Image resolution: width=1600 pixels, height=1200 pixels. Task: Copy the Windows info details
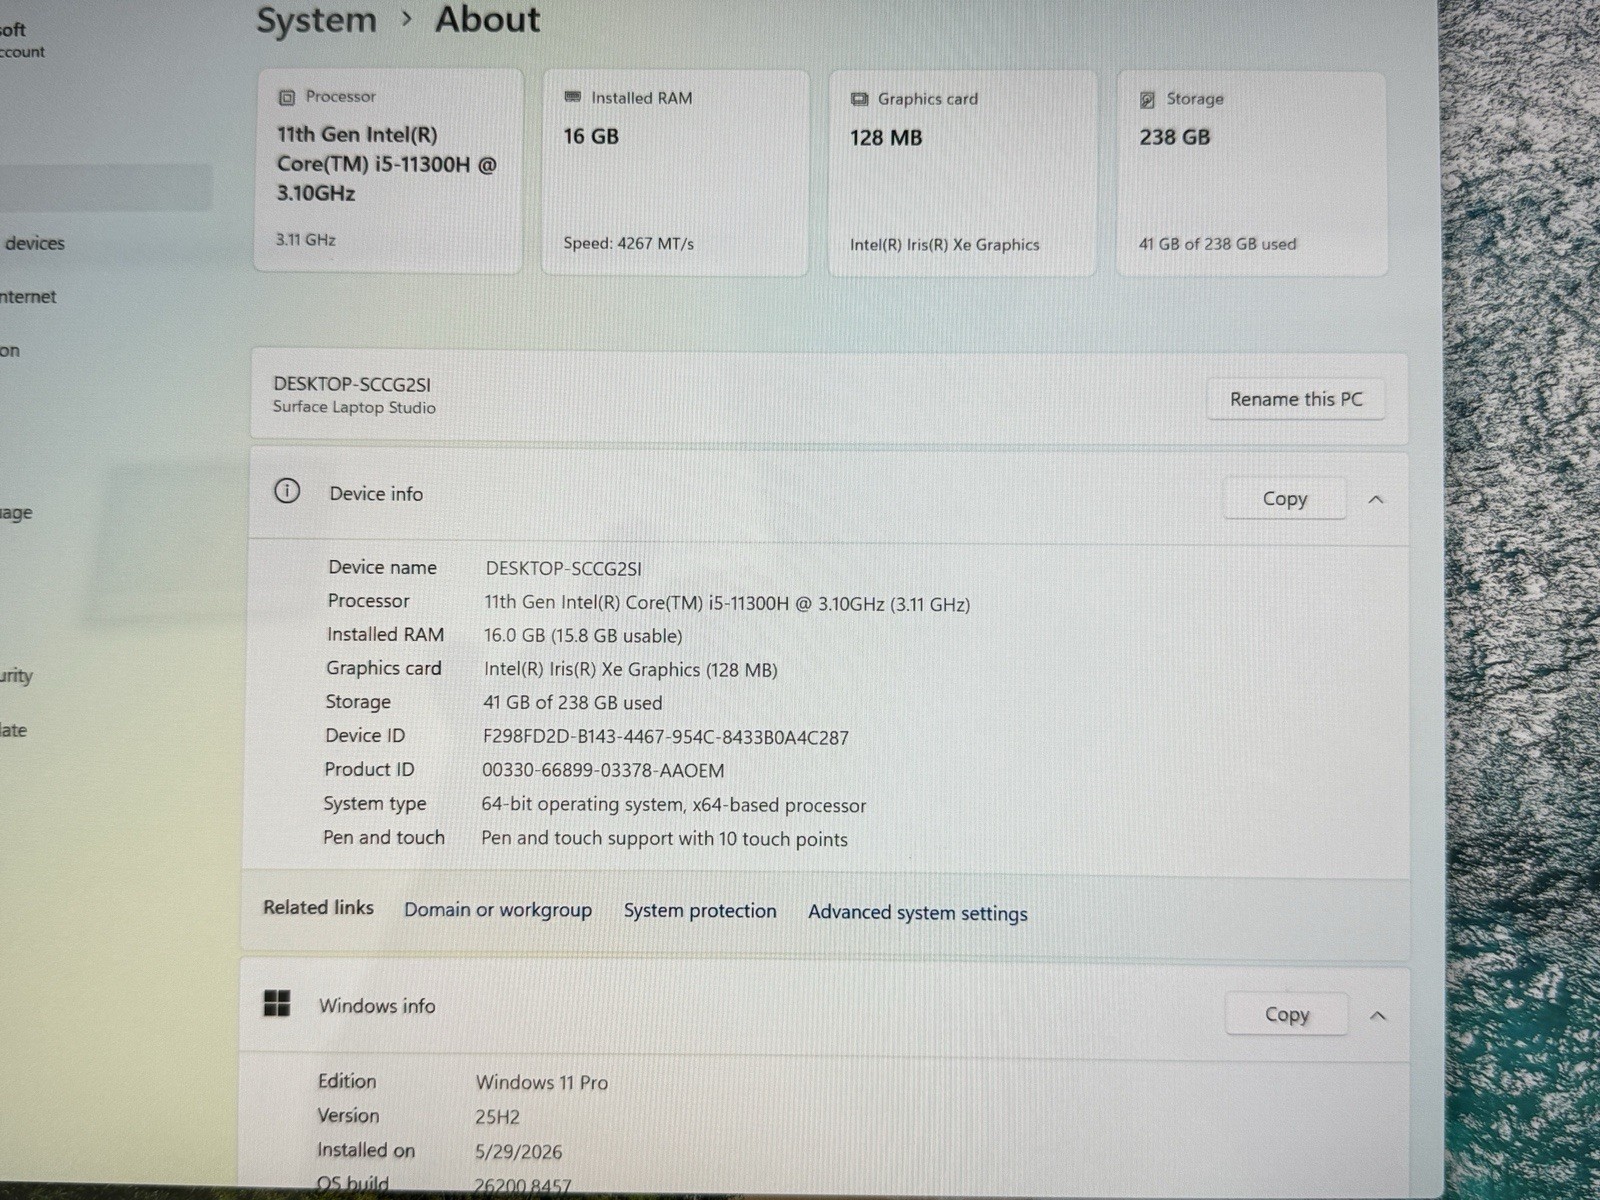[1287, 1014]
